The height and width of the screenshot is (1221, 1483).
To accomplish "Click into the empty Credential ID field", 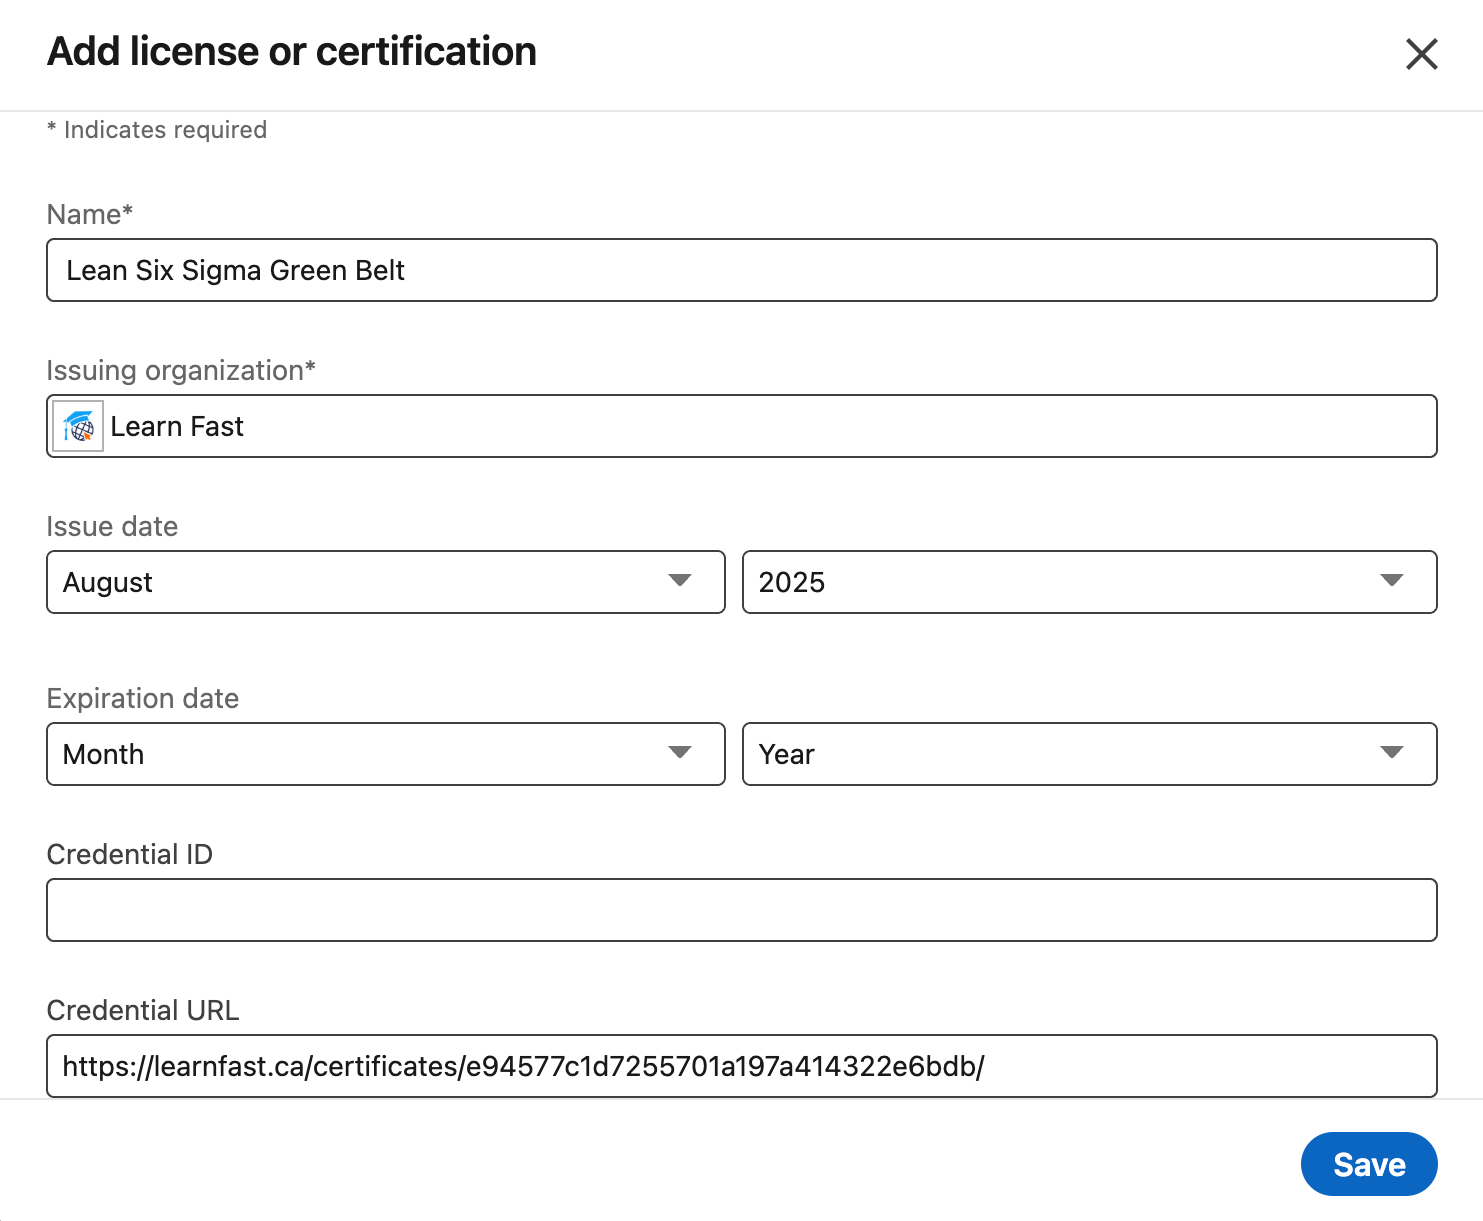I will (740, 910).
